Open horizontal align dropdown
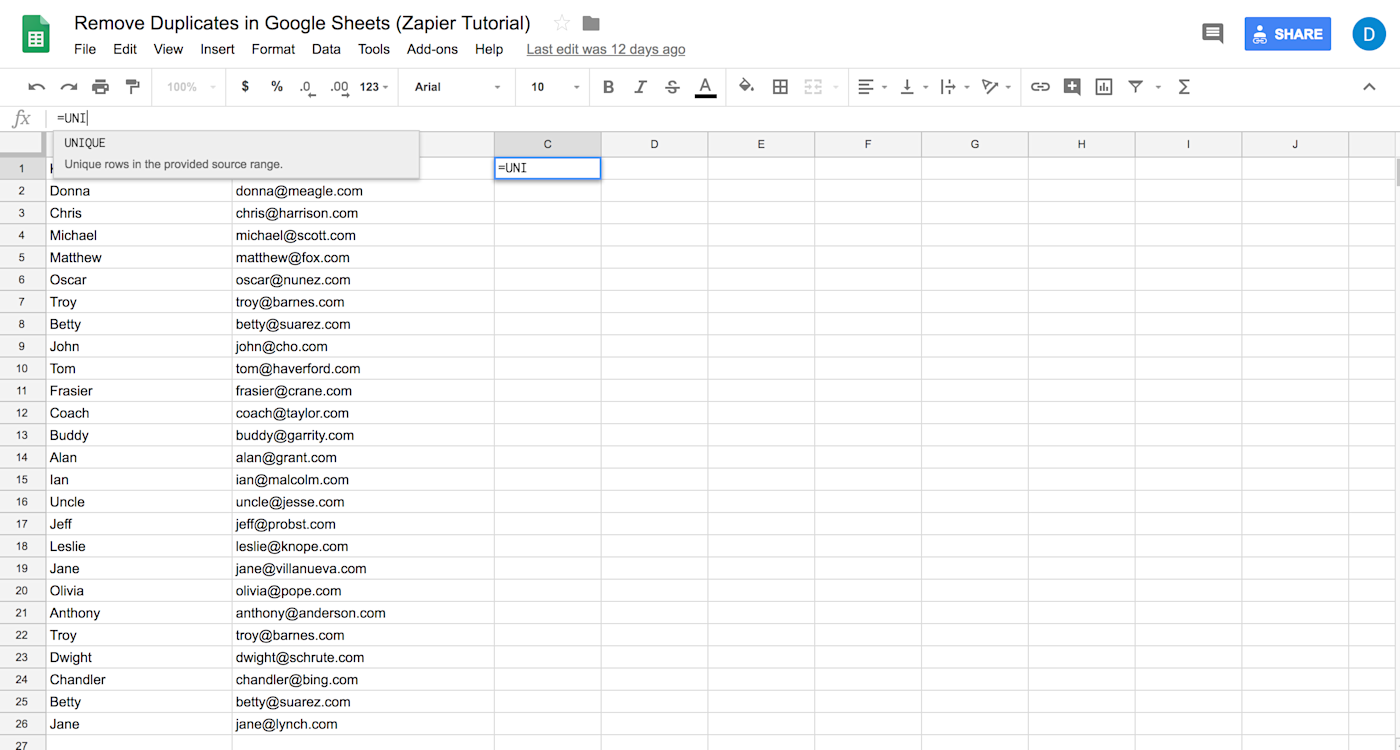 tap(872, 87)
